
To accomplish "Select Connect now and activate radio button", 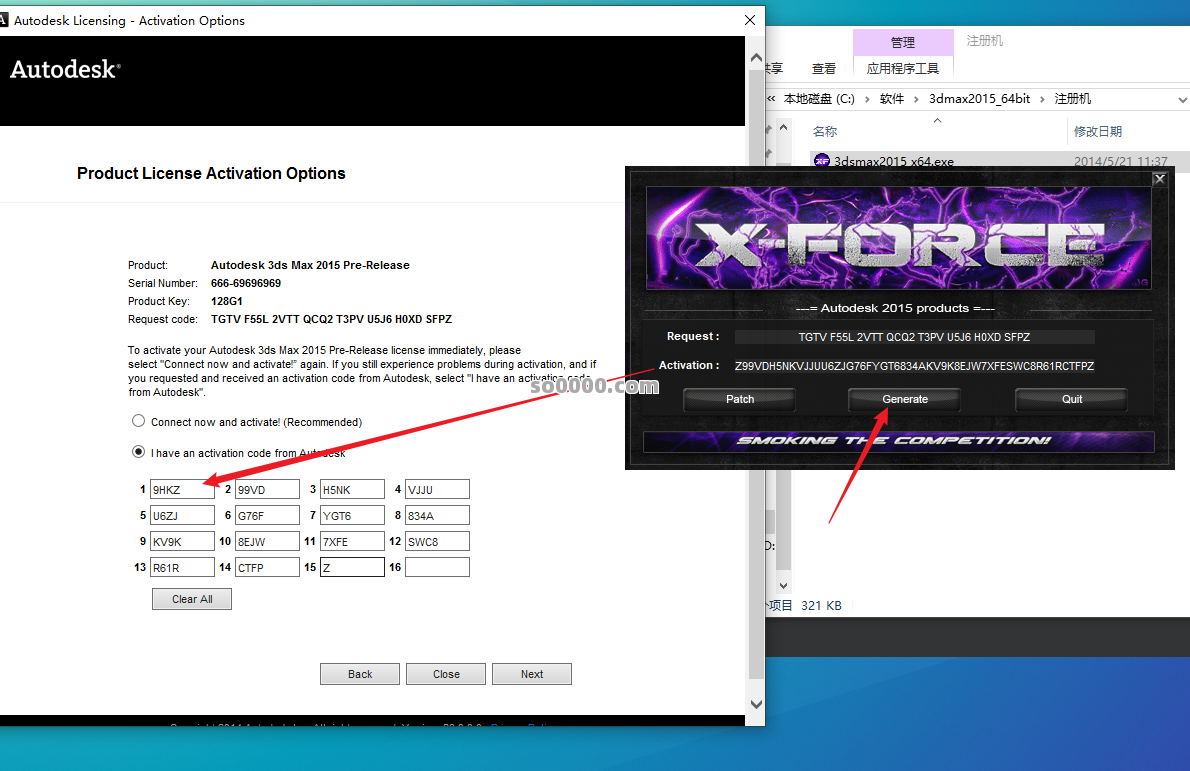I will pyautogui.click(x=139, y=421).
